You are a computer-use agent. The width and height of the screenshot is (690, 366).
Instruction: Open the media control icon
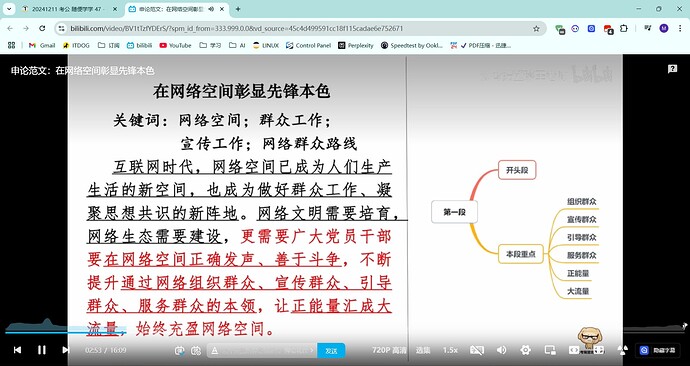(x=648, y=29)
